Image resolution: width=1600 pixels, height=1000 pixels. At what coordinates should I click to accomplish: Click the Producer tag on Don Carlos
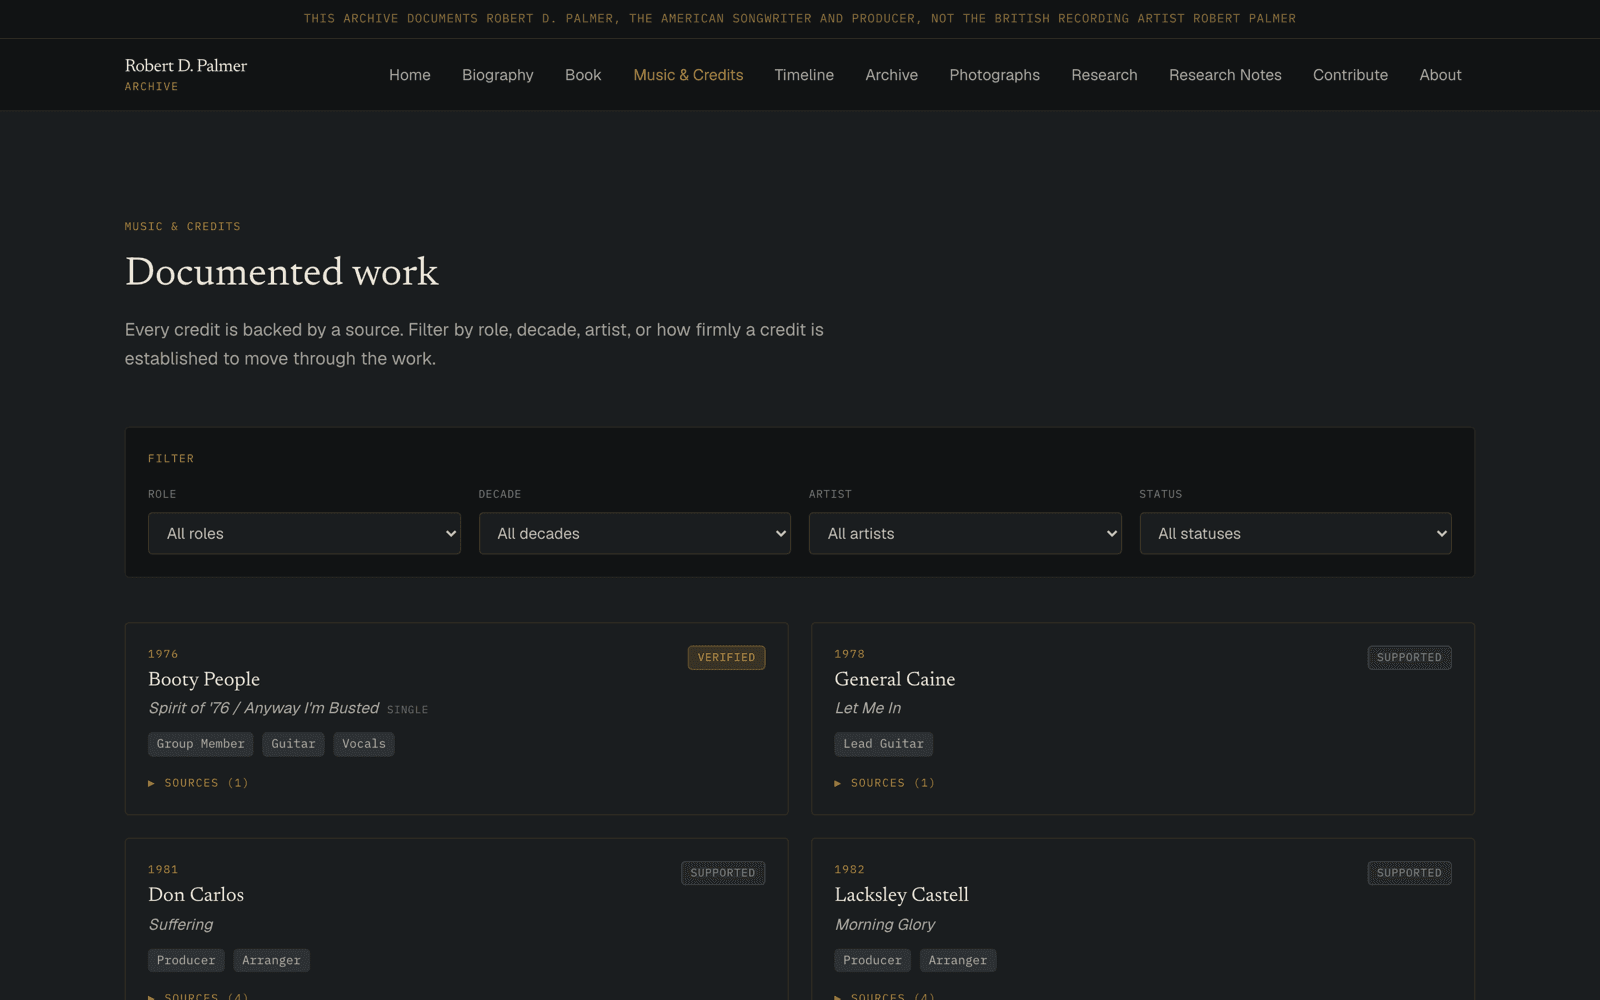pyautogui.click(x=186, y=960)
